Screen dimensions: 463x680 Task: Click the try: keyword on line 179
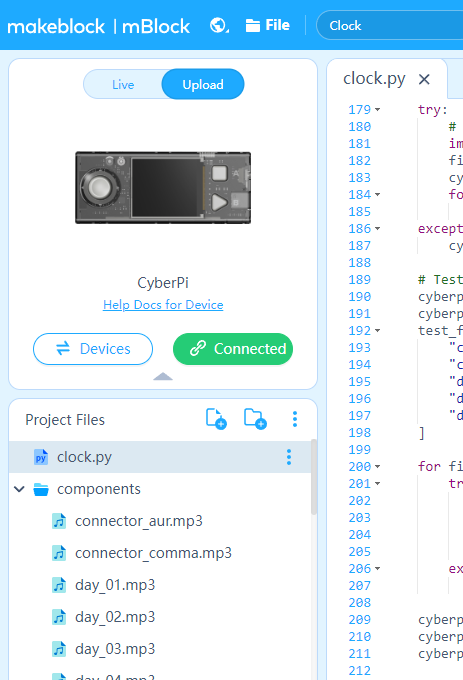tap(432, 110)
